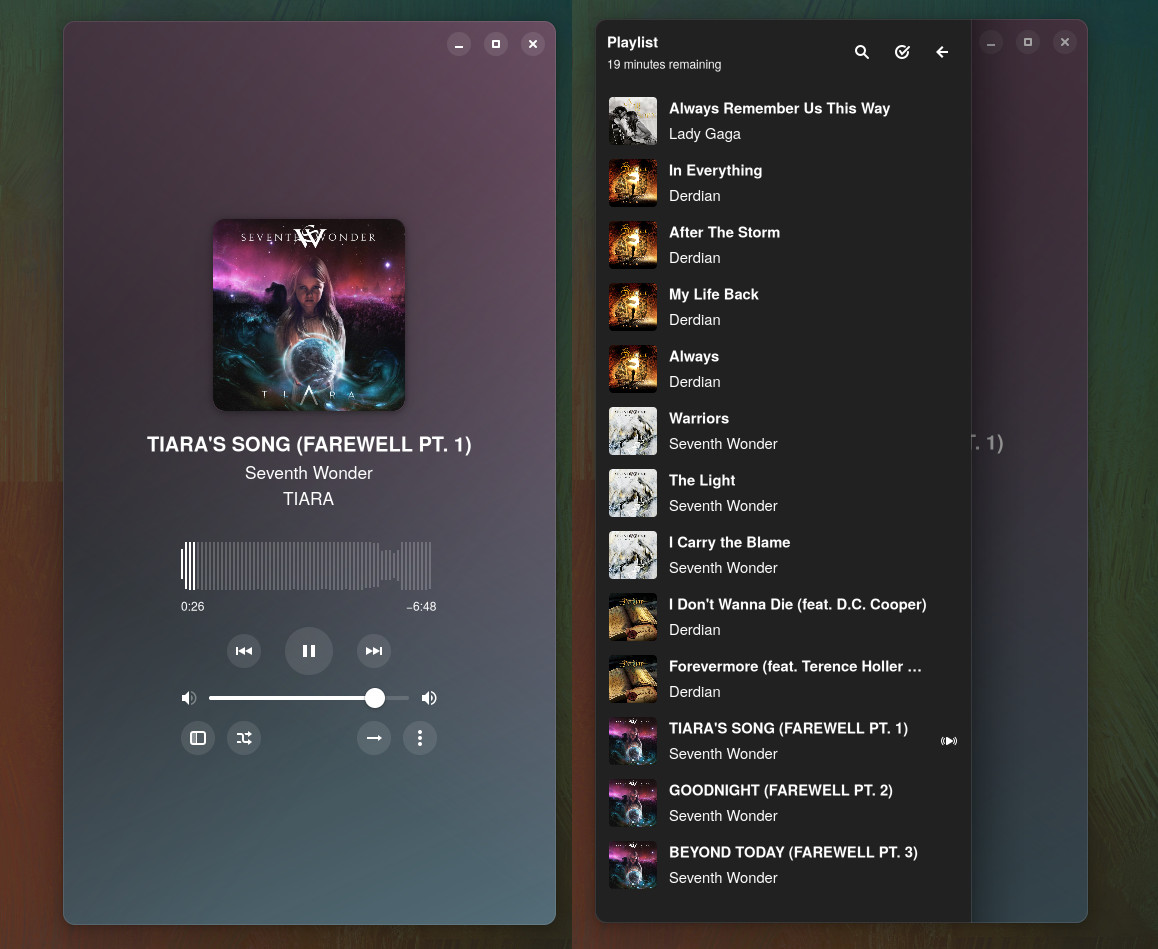The width and height of the screenshot is (1158, 949).
Task: Click the In Everything album thumbnail
Action: pos(633,183)
